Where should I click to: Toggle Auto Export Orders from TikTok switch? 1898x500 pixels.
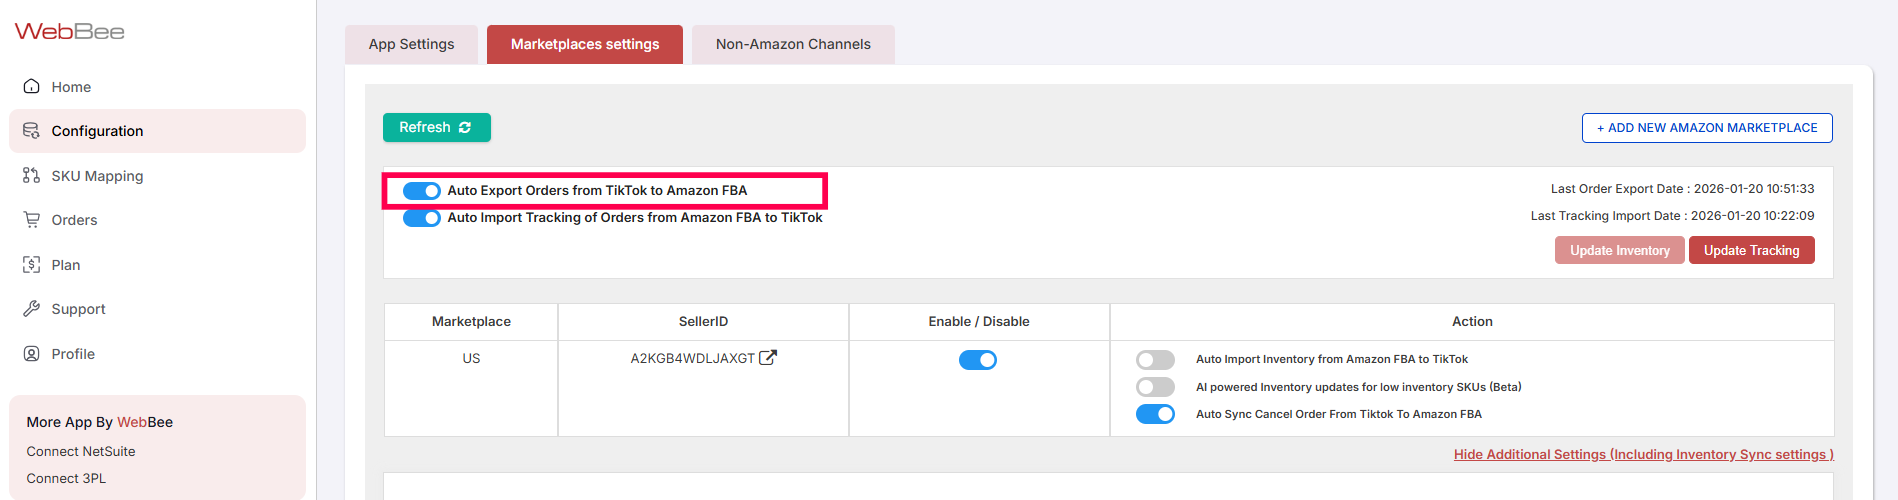point(421,191)
